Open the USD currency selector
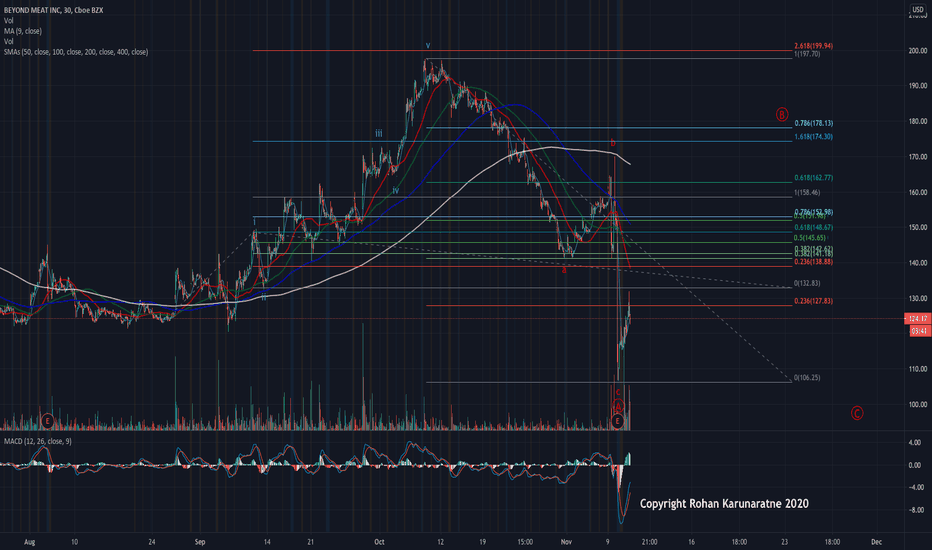Image resolution: width=932 pixels, height=550 pixels. tap(918, 10)
